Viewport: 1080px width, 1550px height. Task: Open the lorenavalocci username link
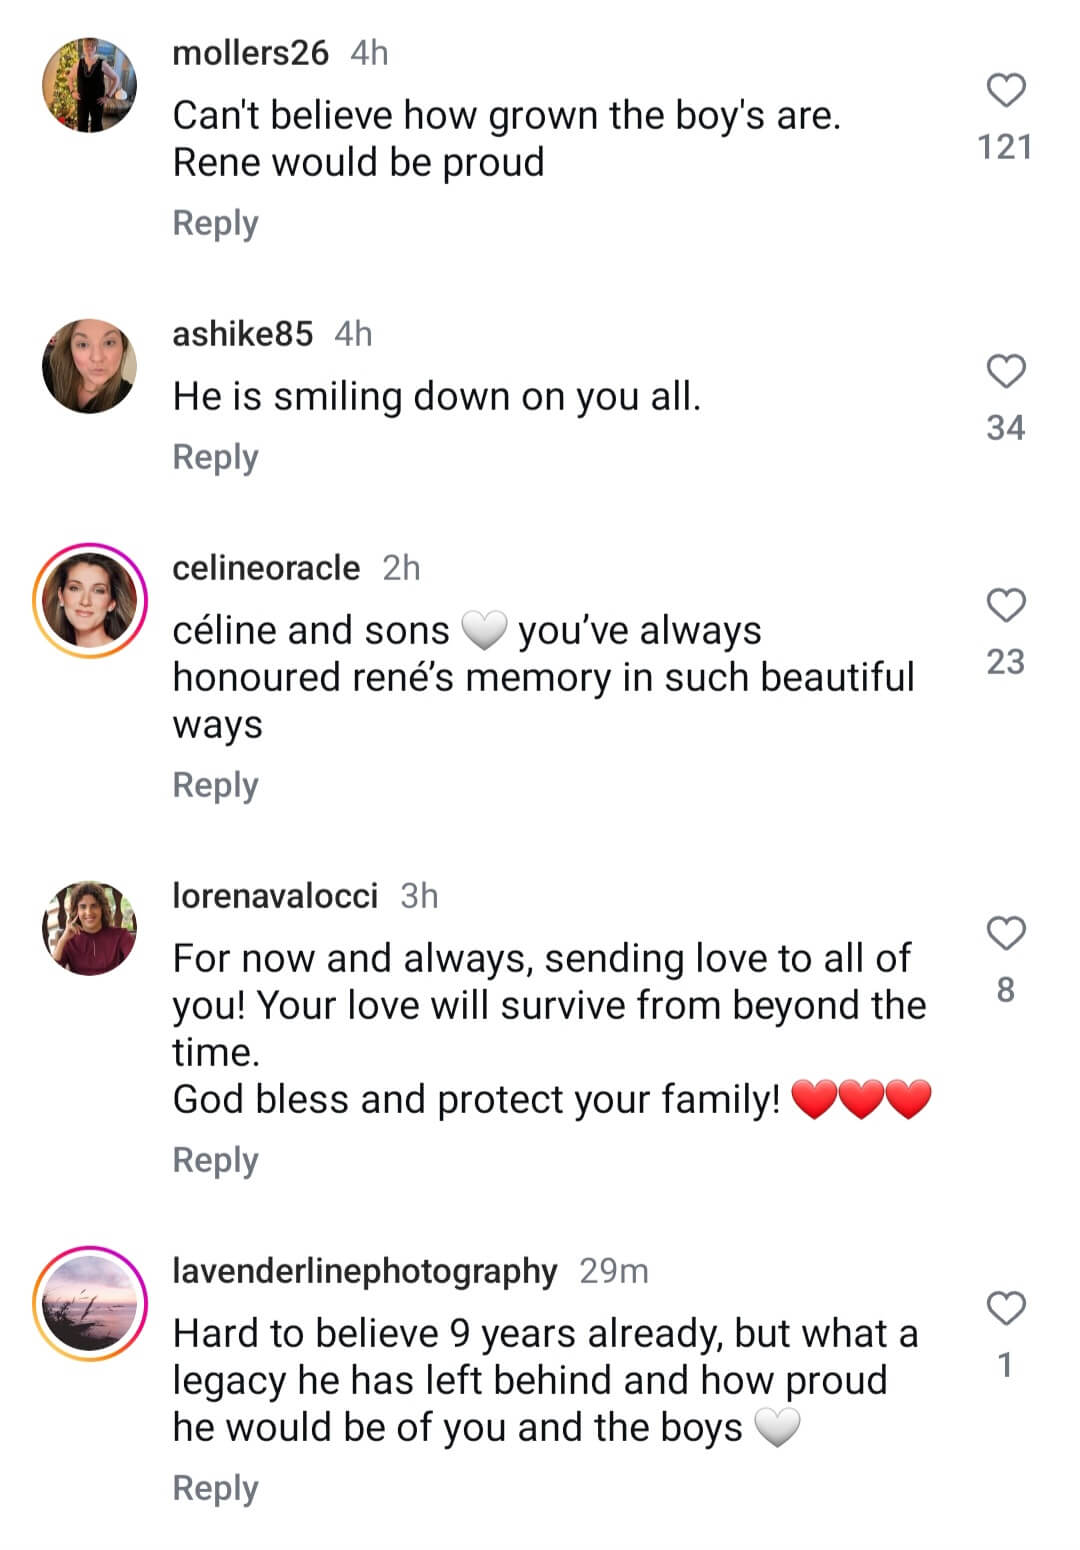pos(275,896)
